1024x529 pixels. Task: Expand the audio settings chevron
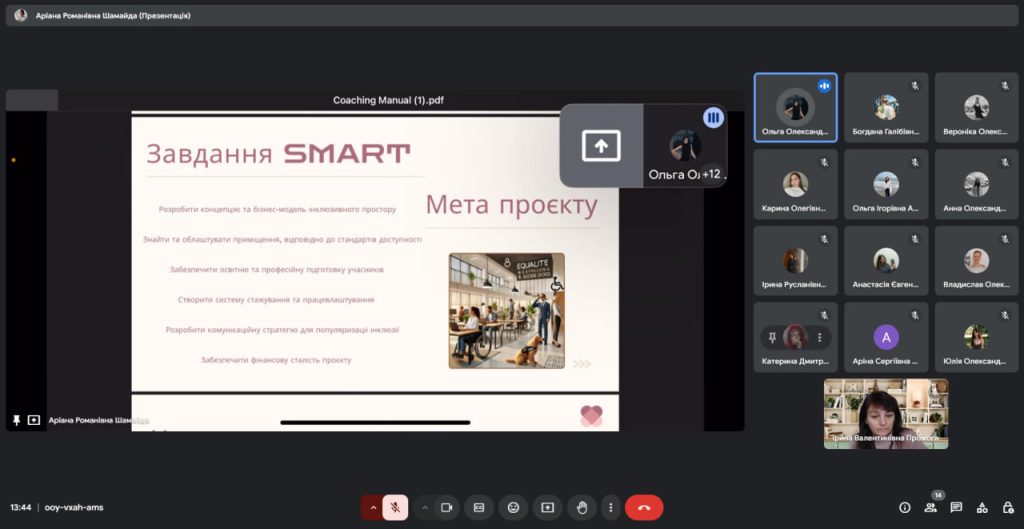(373, 507)
